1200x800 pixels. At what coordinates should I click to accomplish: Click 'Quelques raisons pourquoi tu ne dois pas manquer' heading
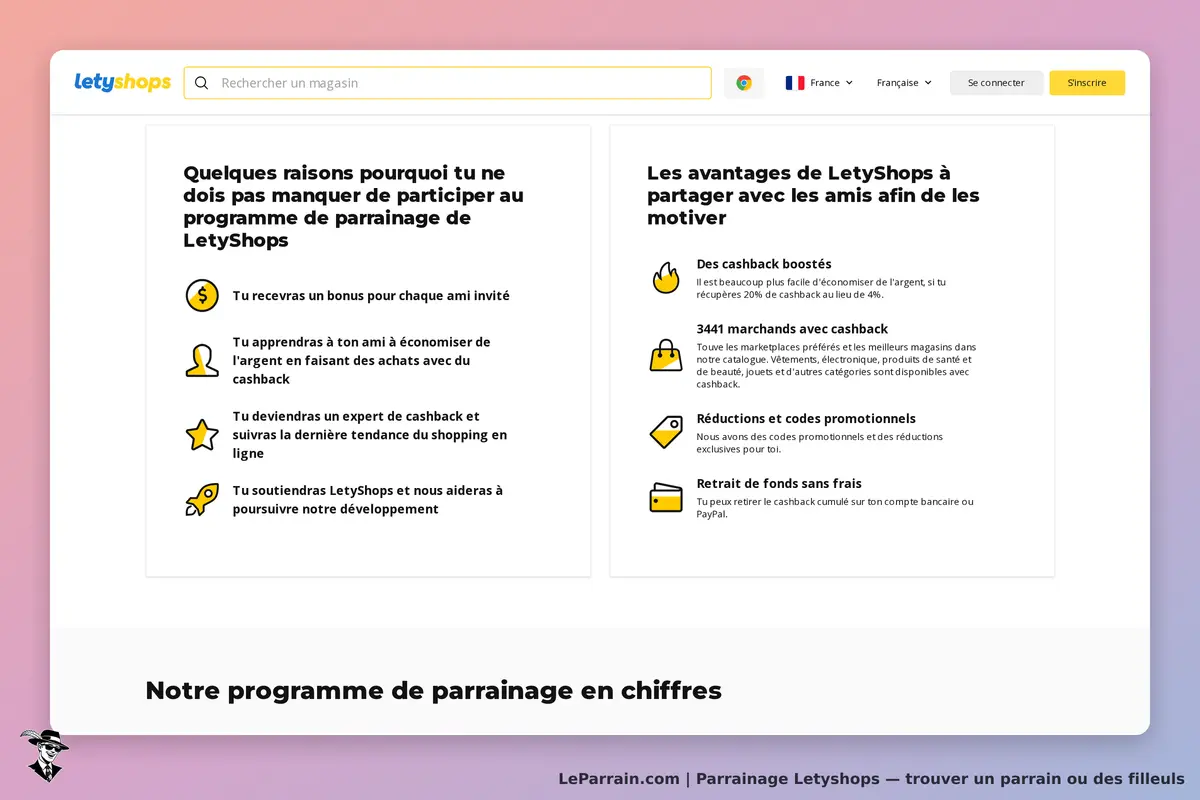pos(353,207)
